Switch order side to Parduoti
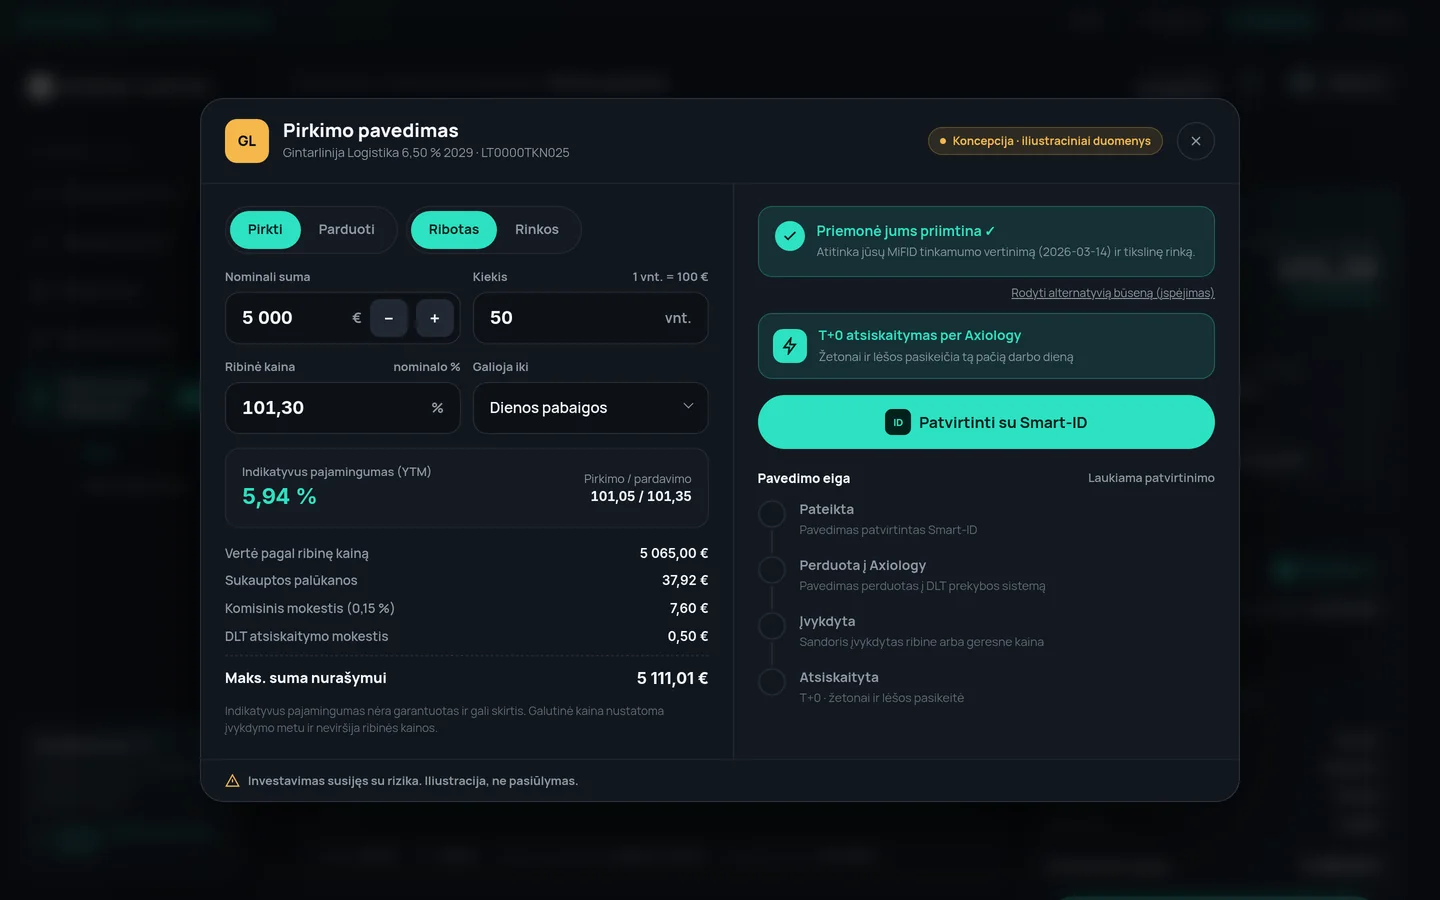This screenshot has width=1440, height=900. click(x=347, y=230)
